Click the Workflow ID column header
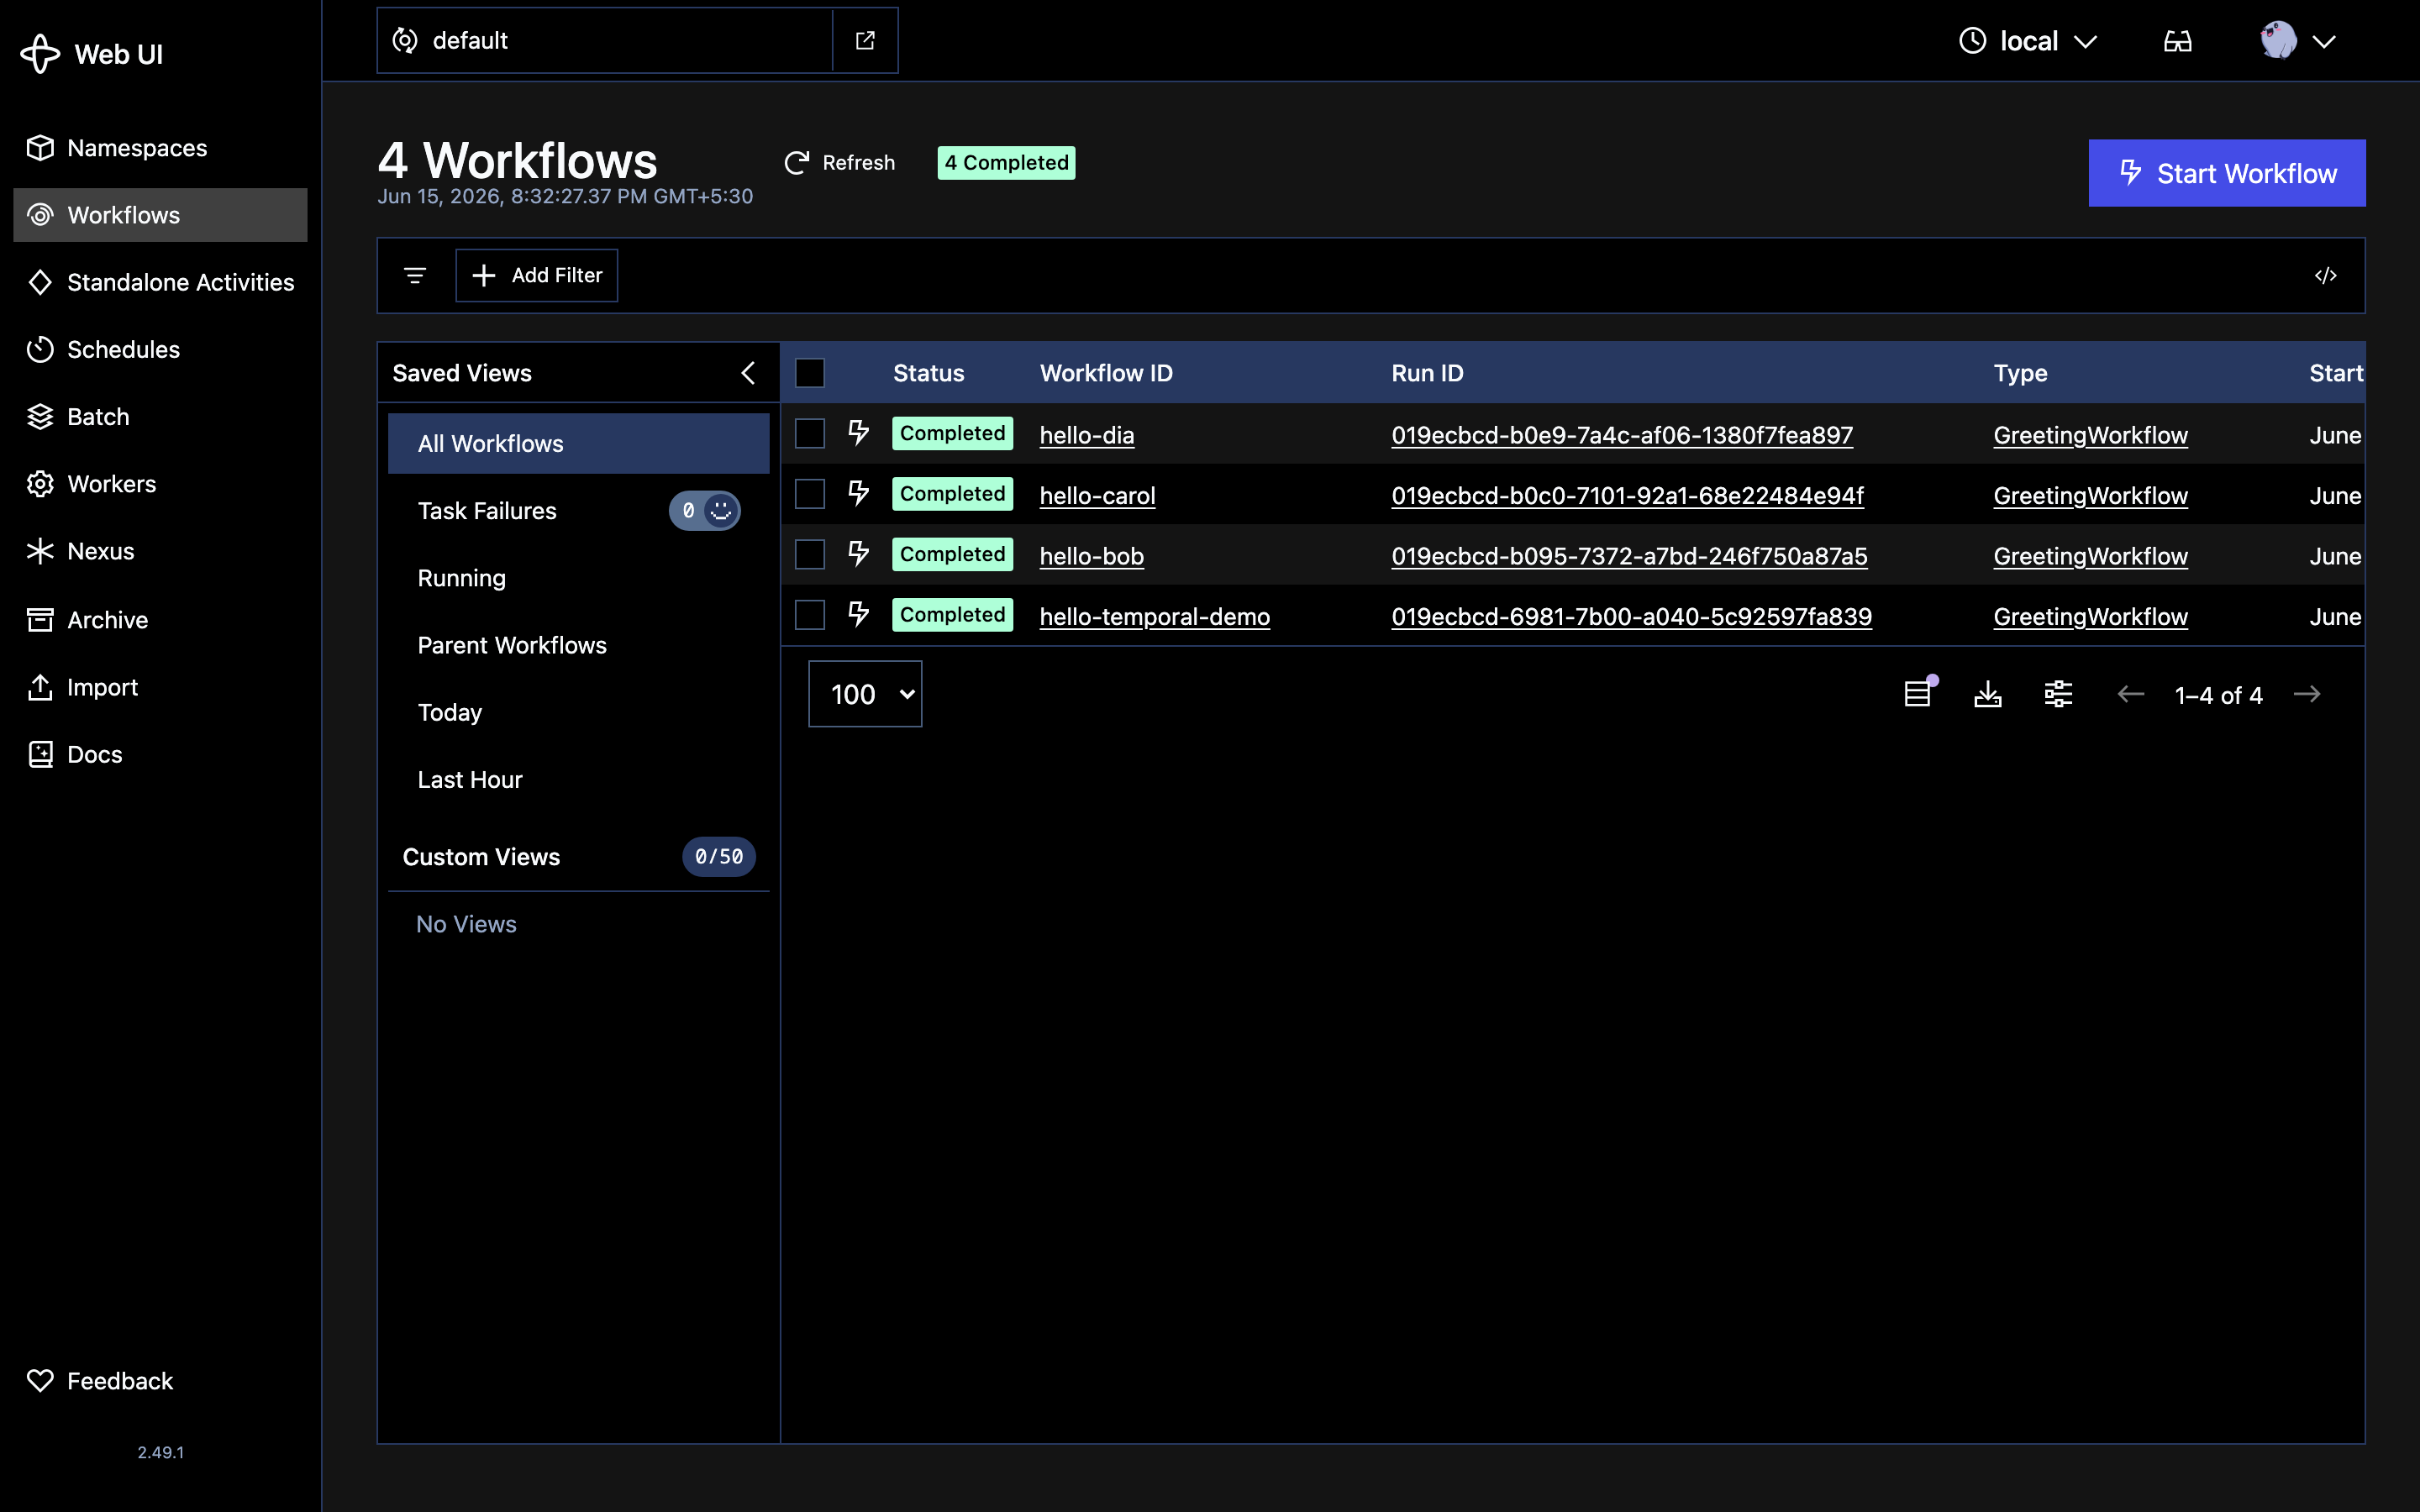The height and width of the screenshot is (1512, 2420). 1106,373
